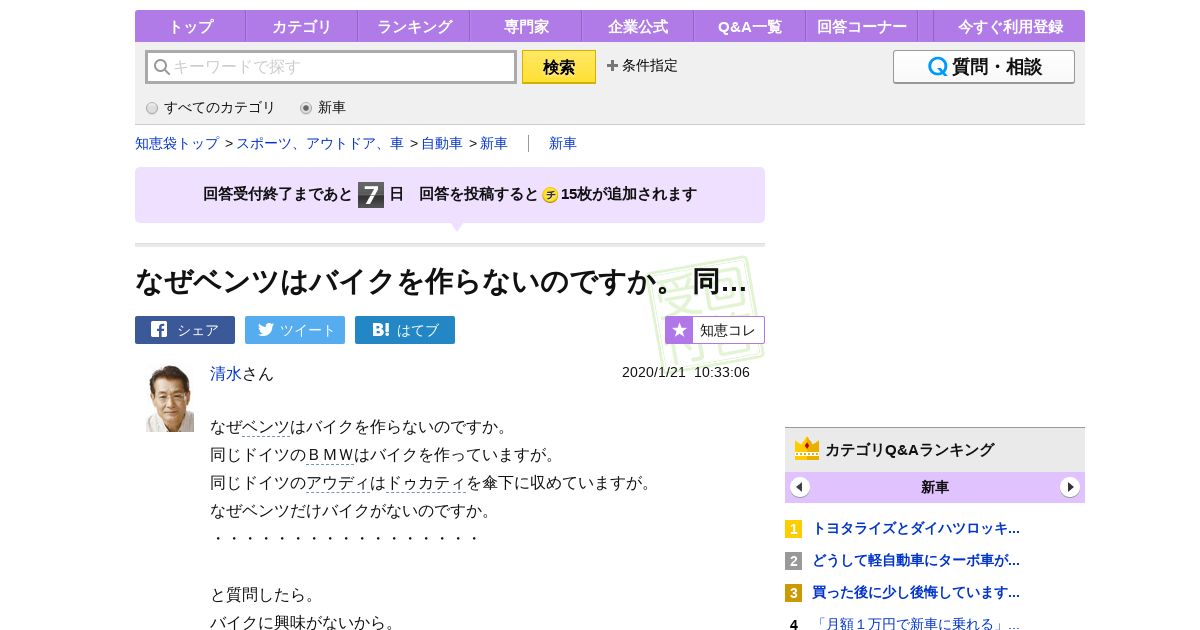The width and height of the screenshot is (1200, 630).
Task: Click the Facebook logo icon
Action: (159, 329)
